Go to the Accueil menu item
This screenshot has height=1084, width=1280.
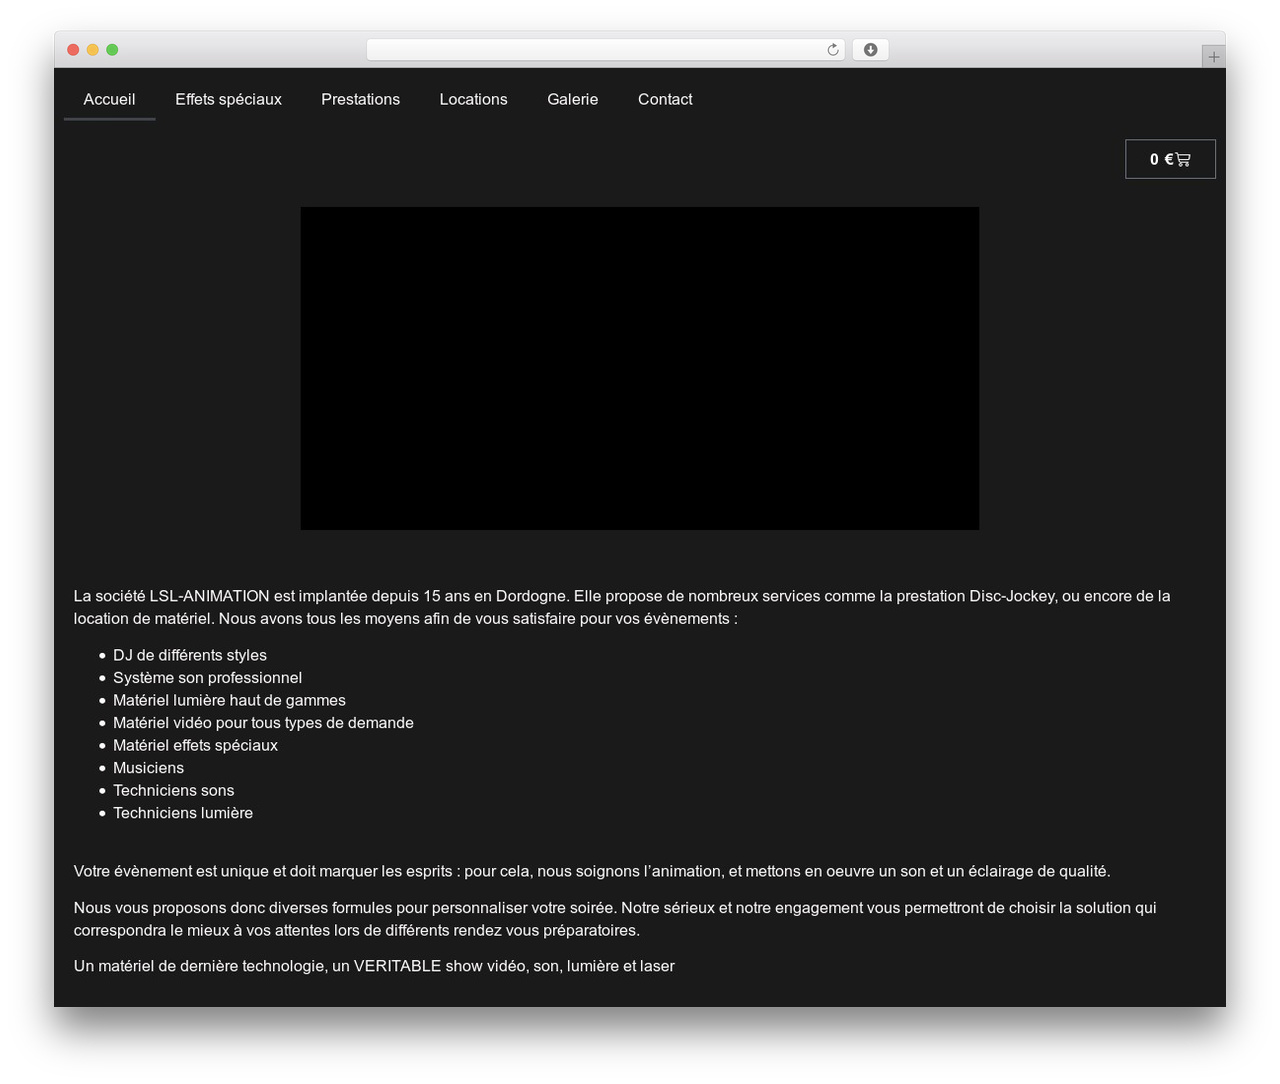tap(109, 99)
